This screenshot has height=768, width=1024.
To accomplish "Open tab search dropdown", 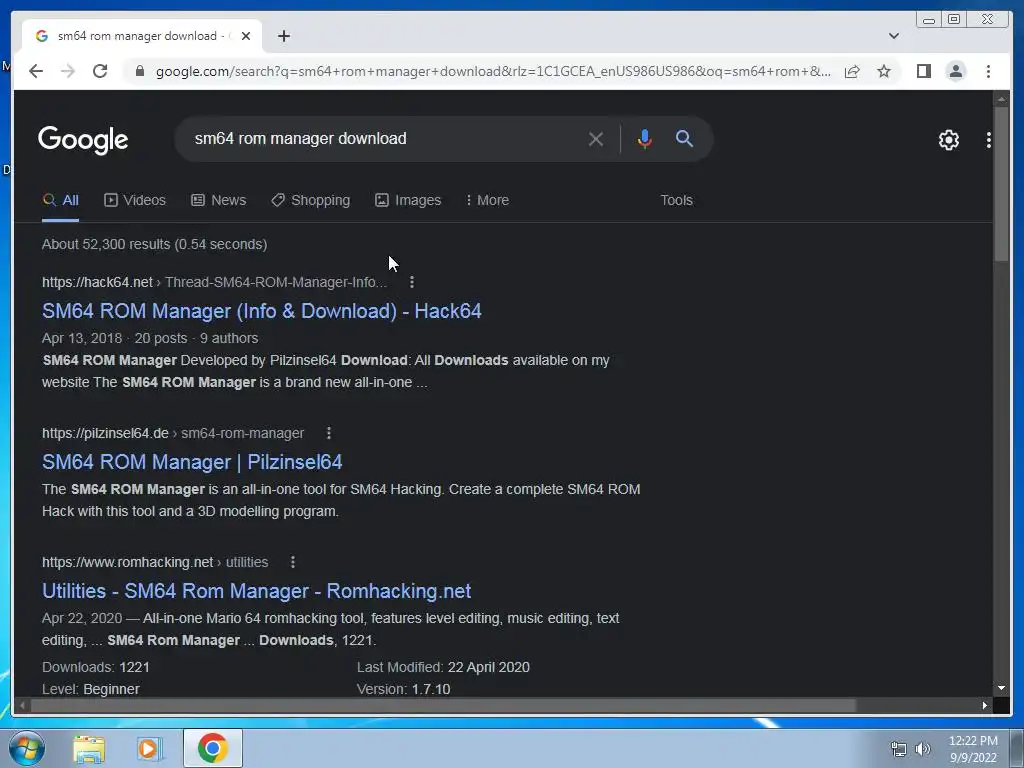I will point(893,36).
